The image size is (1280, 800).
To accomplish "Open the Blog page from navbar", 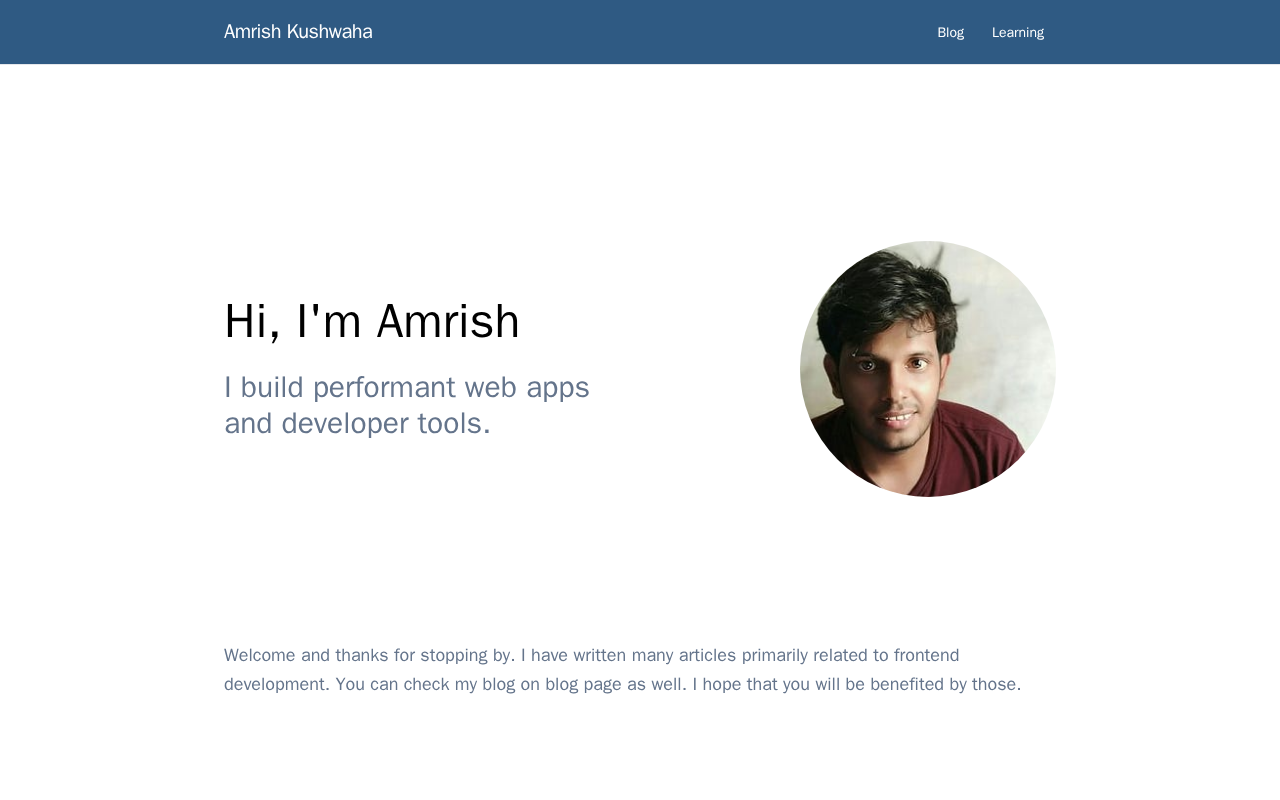I will tap(950, 32).
